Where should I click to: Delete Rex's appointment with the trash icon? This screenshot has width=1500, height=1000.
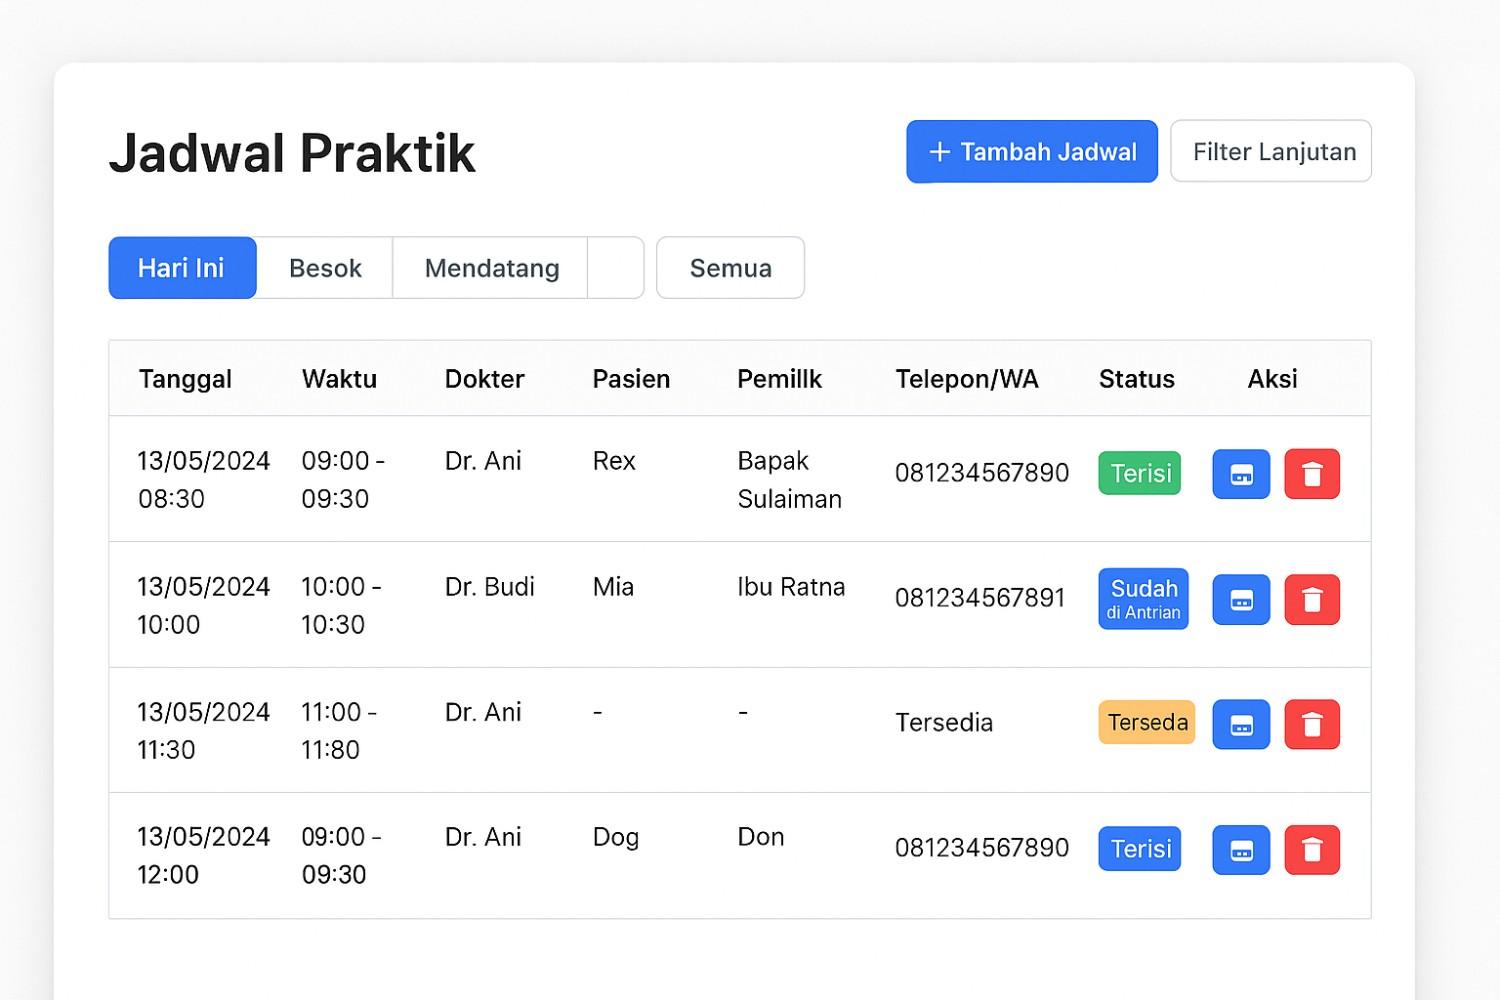coord(1312,474)
